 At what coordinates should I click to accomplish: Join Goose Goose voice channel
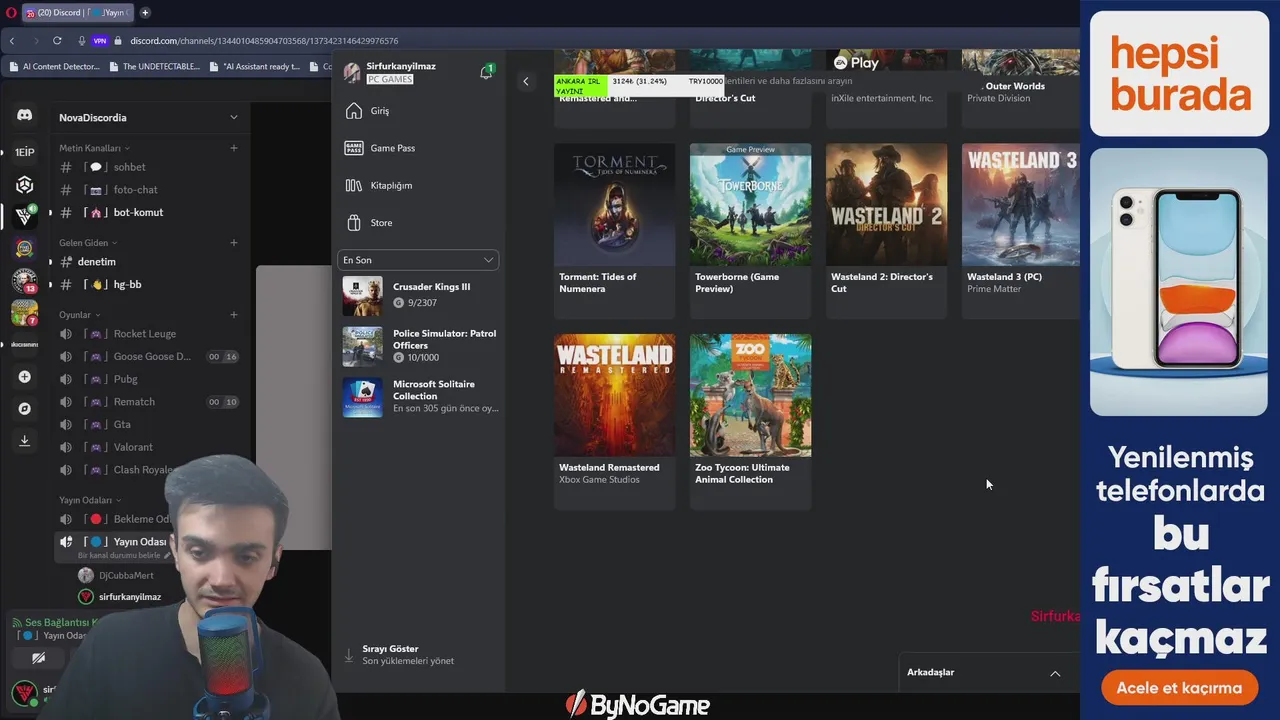150,357
